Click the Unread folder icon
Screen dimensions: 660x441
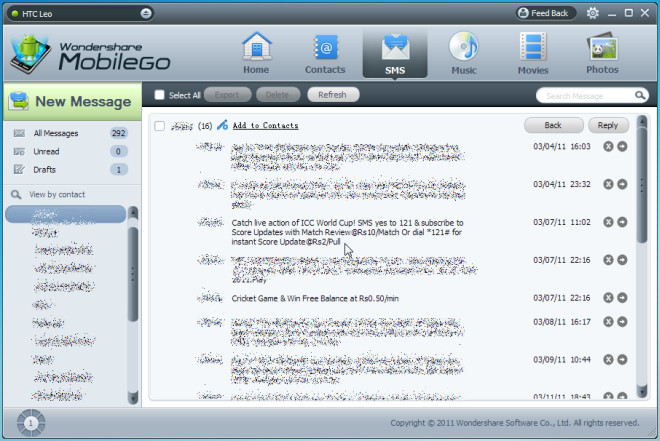point(19,151)
